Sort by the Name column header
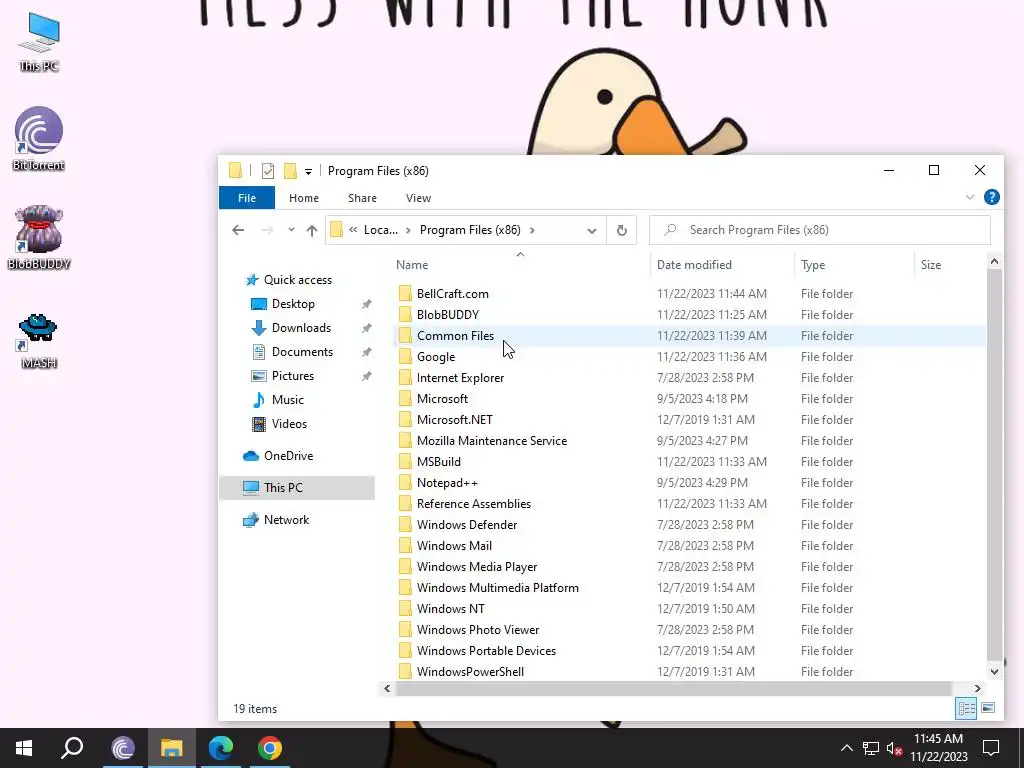 [x=412, y=264]
